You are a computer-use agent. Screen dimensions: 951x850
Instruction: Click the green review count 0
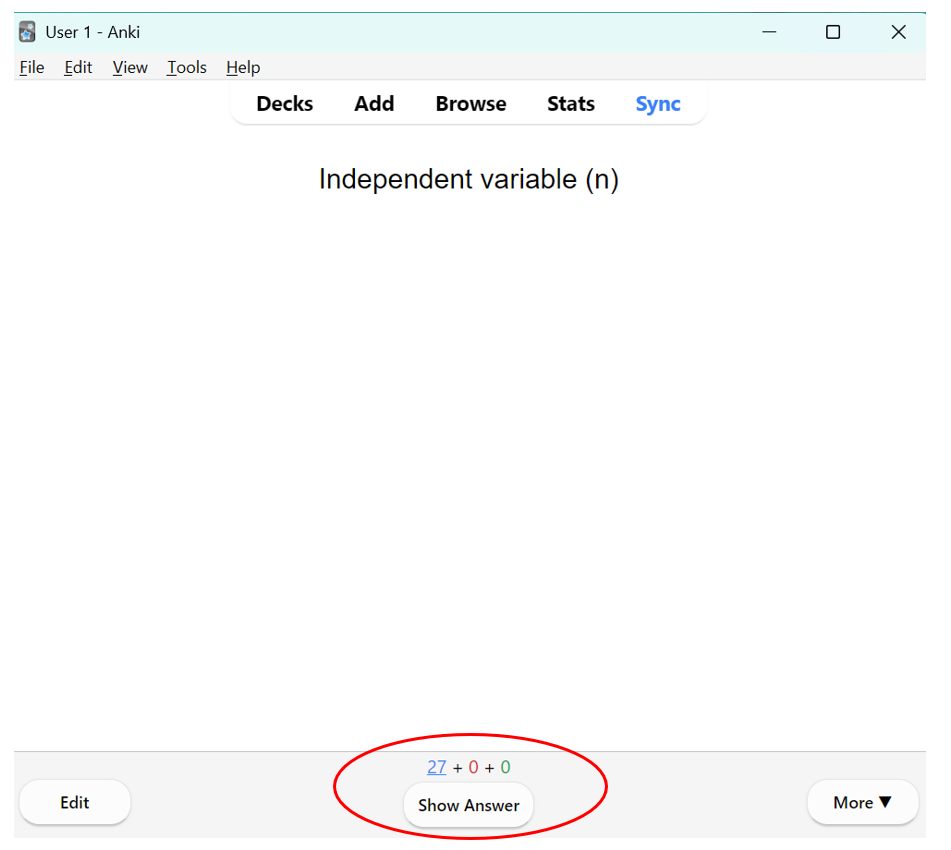pos(505,767)
